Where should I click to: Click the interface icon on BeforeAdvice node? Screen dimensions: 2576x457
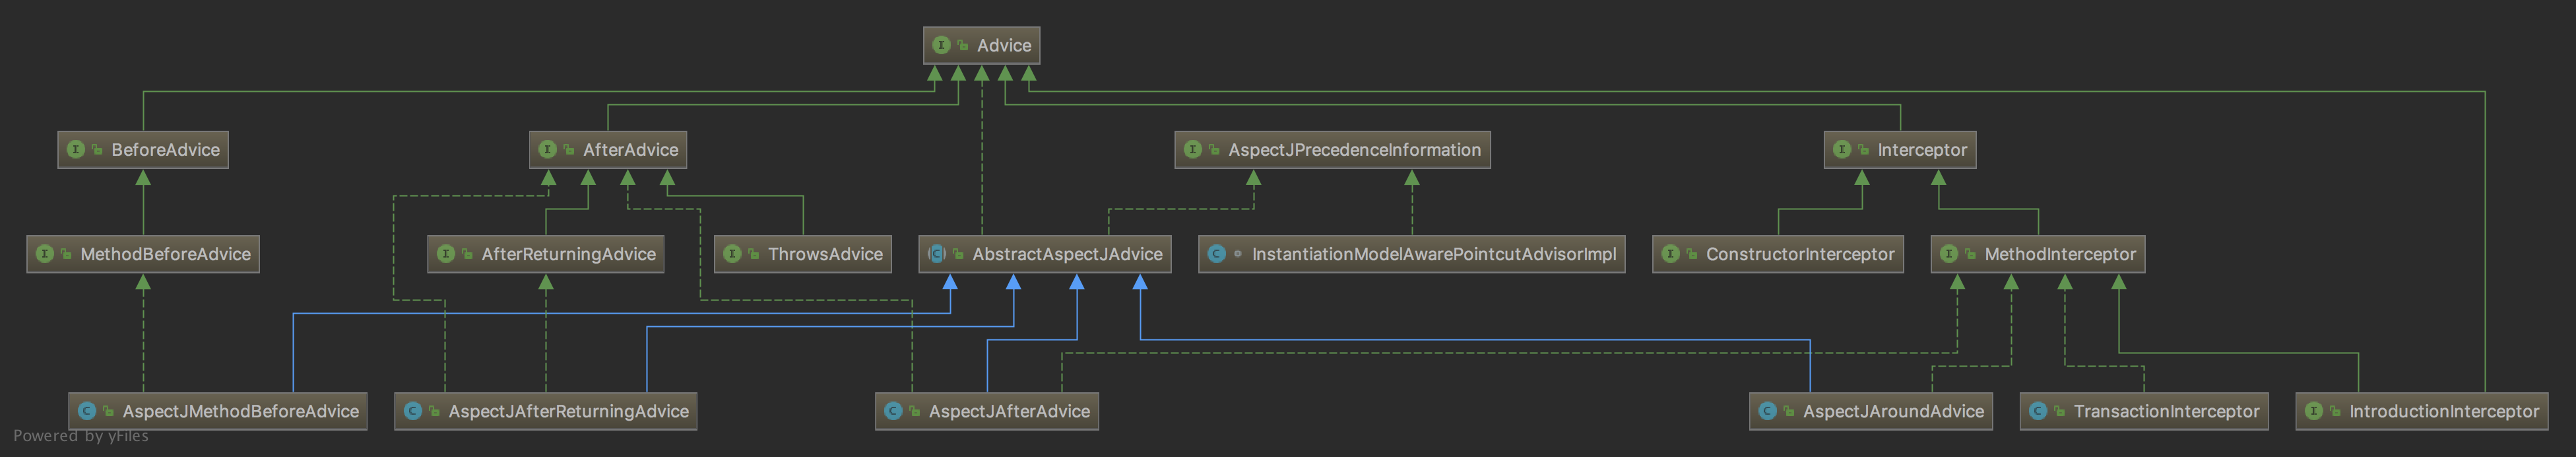76,150
